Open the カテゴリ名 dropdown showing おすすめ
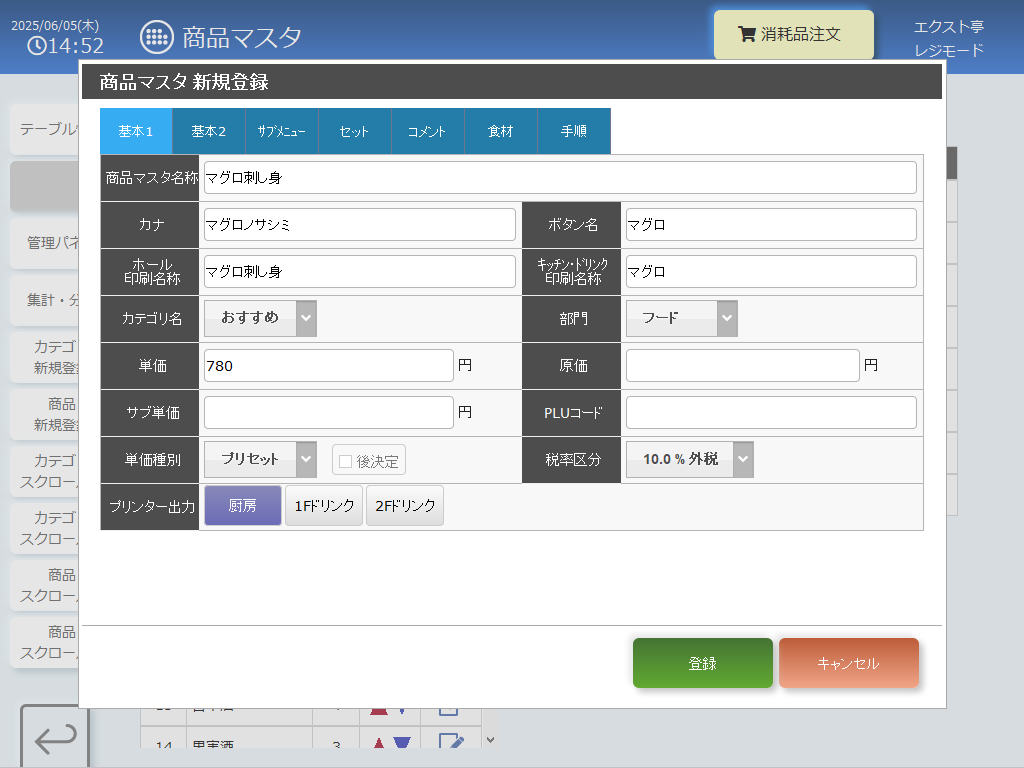 pos(261,318)
